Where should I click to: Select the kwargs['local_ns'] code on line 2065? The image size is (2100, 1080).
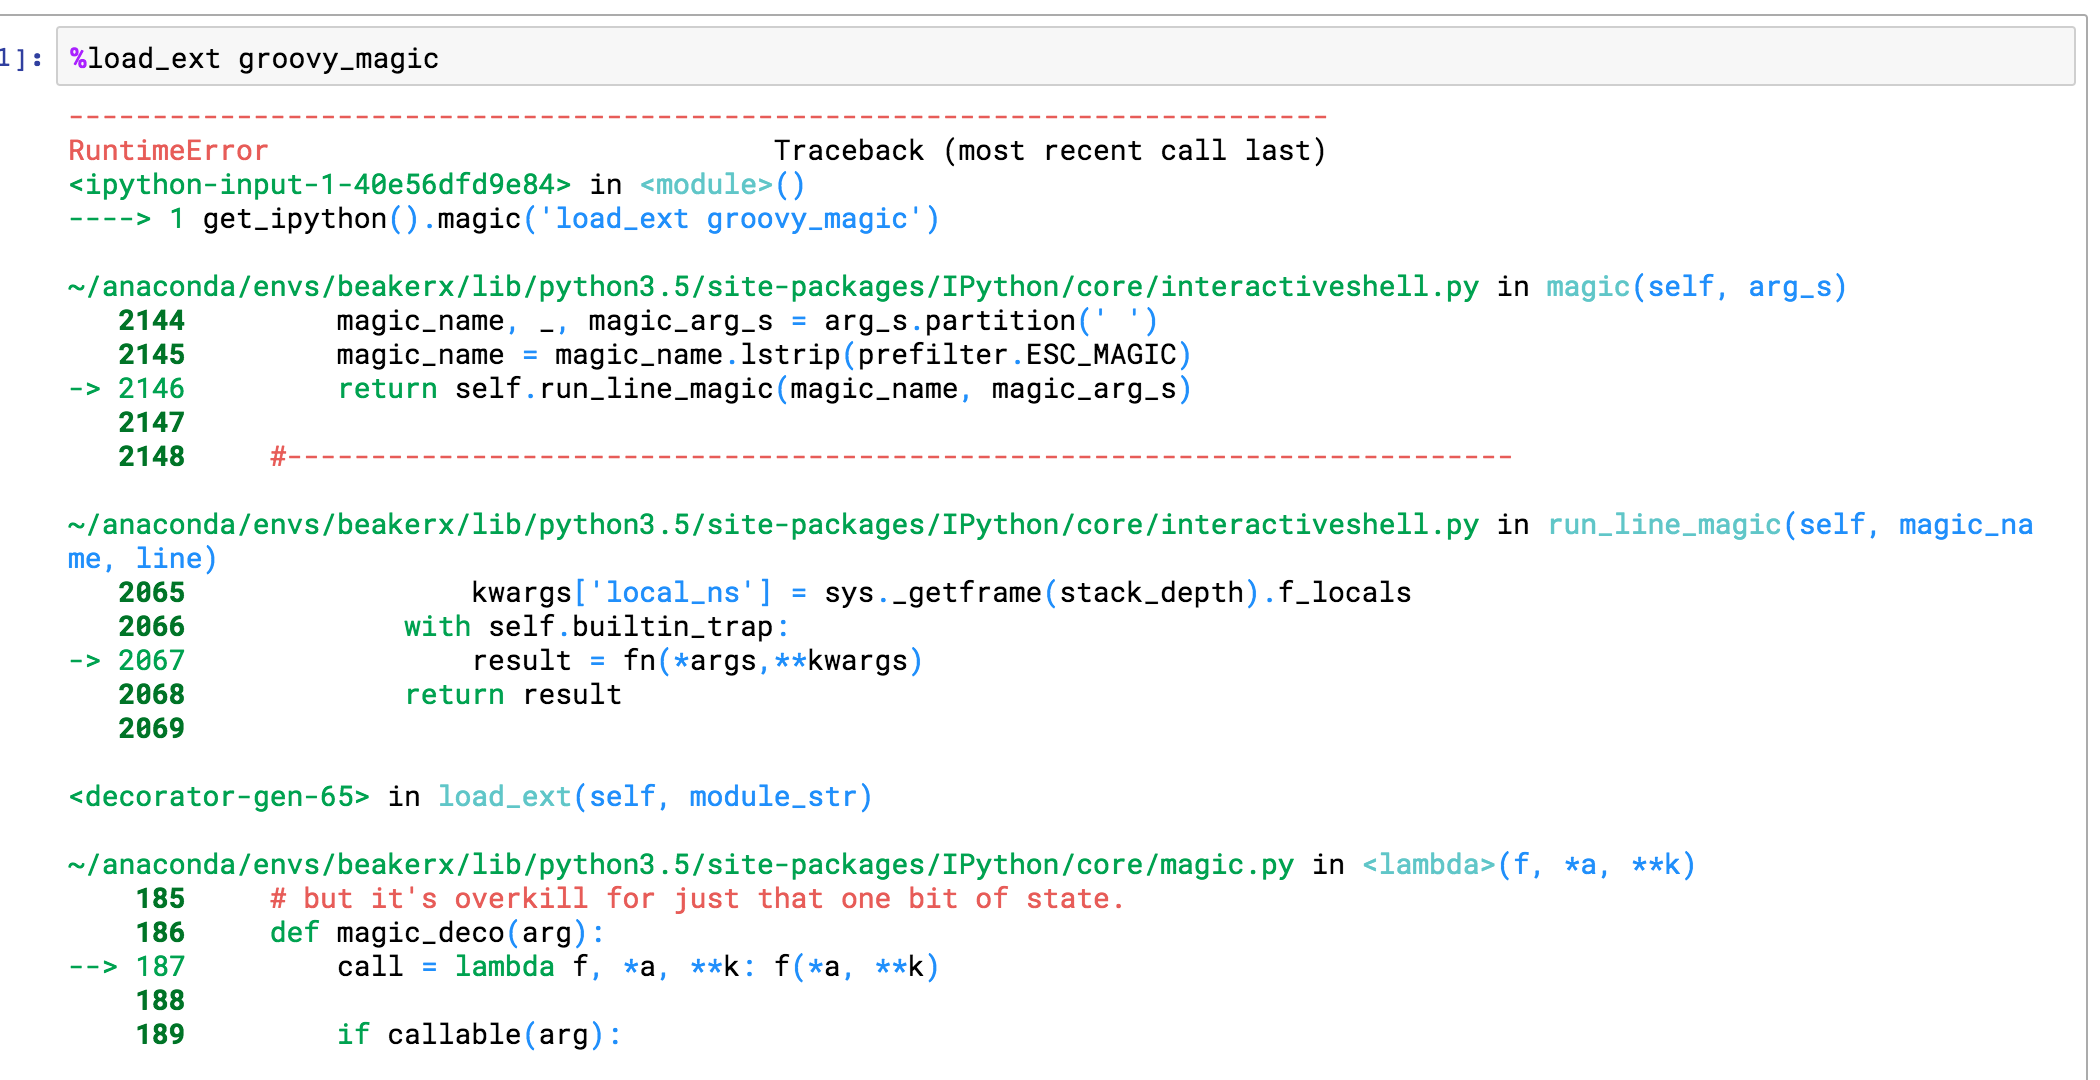(x=620, y=592)
